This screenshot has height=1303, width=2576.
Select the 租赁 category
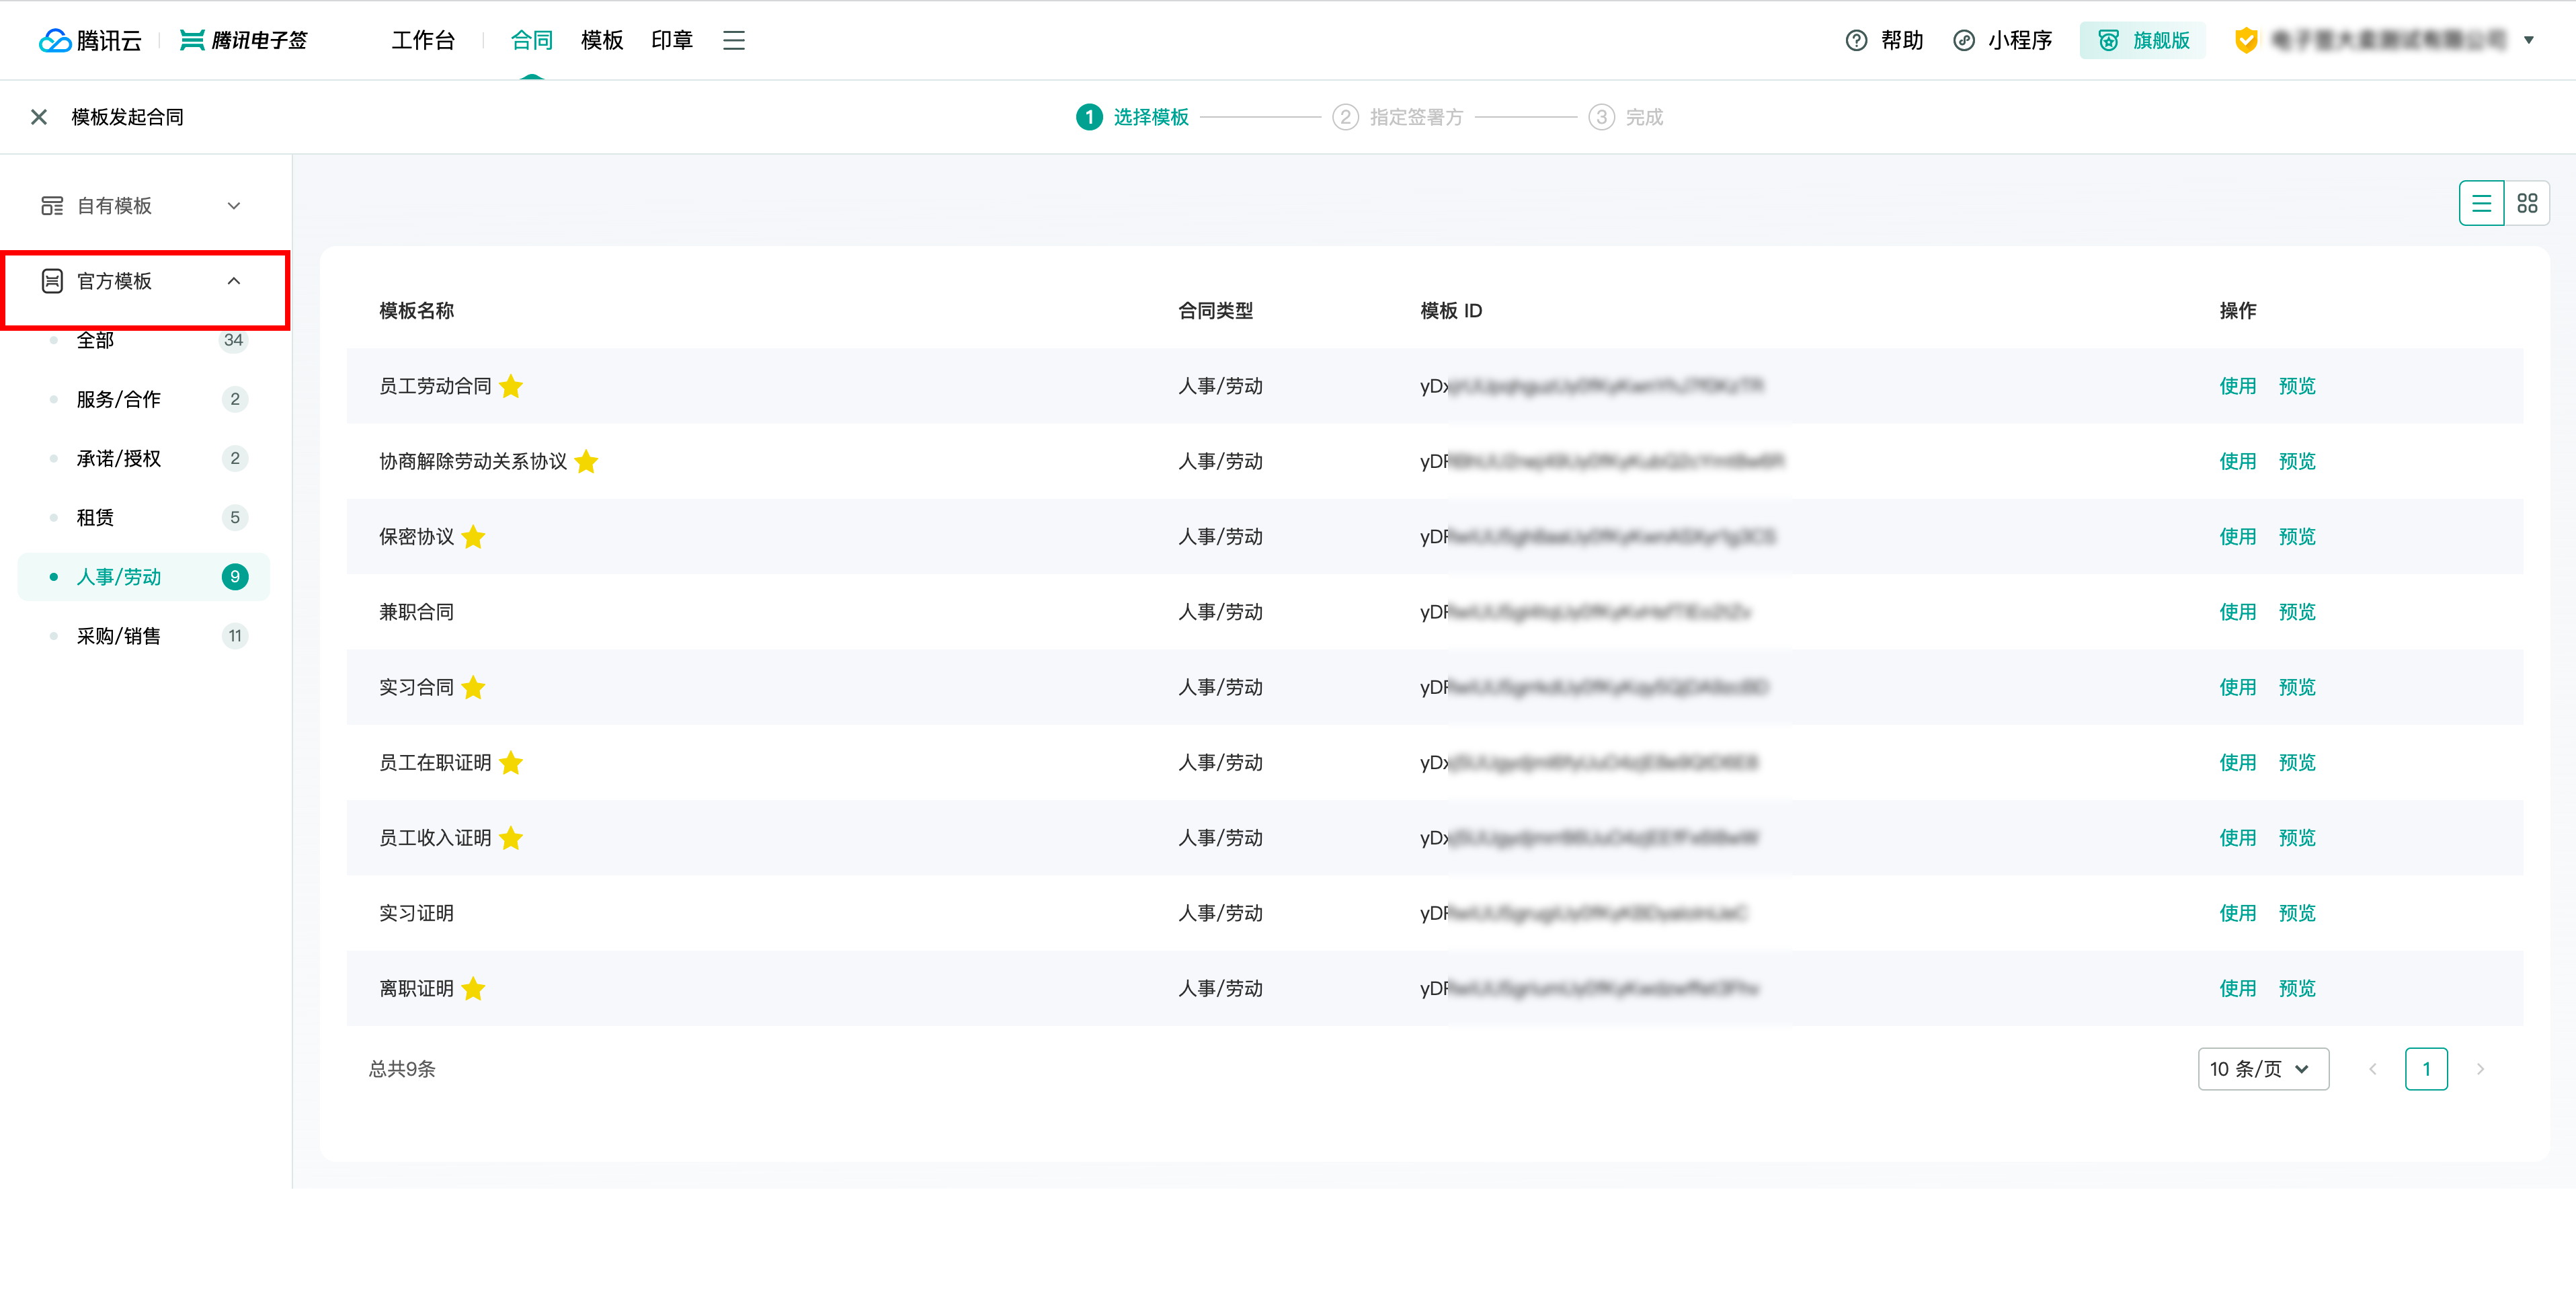tap(144, 517)
